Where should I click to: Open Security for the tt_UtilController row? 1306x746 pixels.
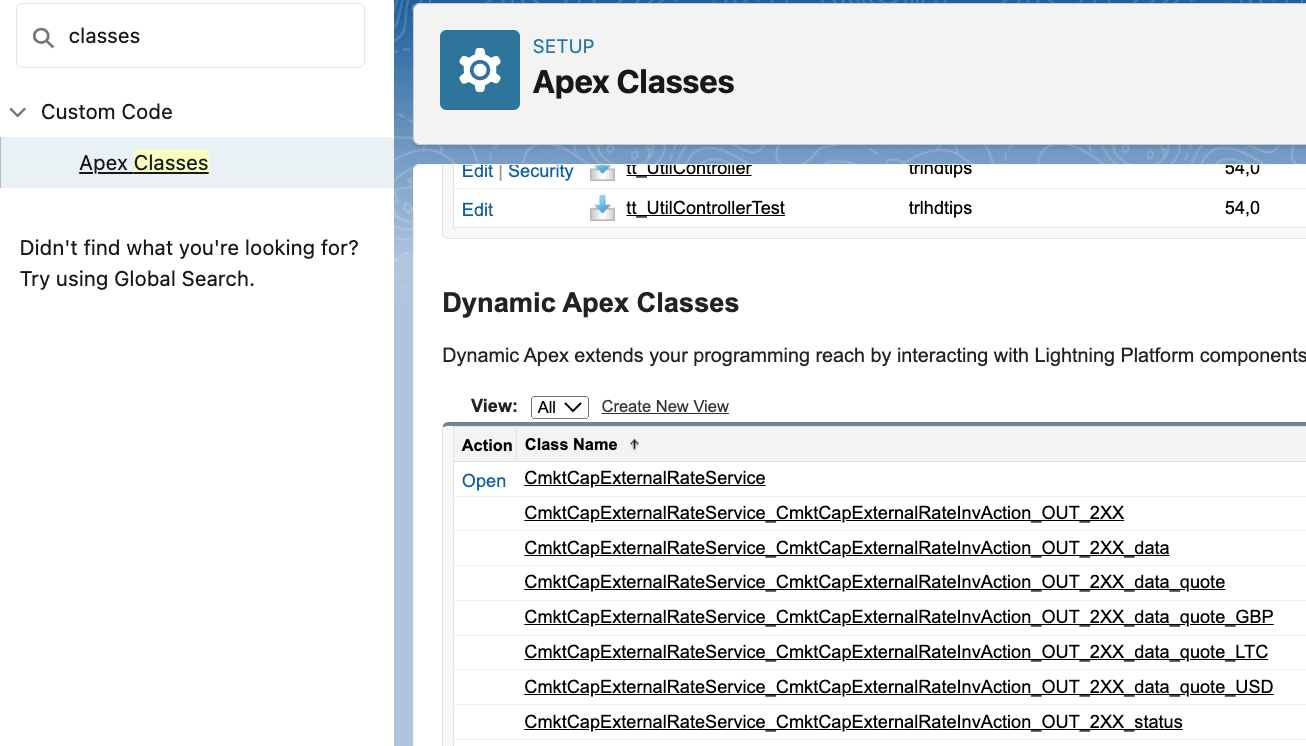click(540, 171)
